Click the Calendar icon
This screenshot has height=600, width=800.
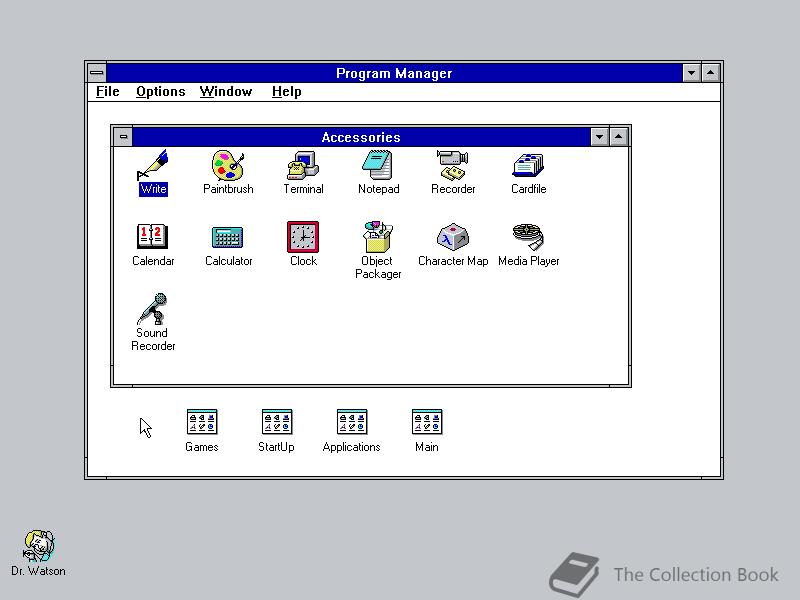tap(152, 236)
